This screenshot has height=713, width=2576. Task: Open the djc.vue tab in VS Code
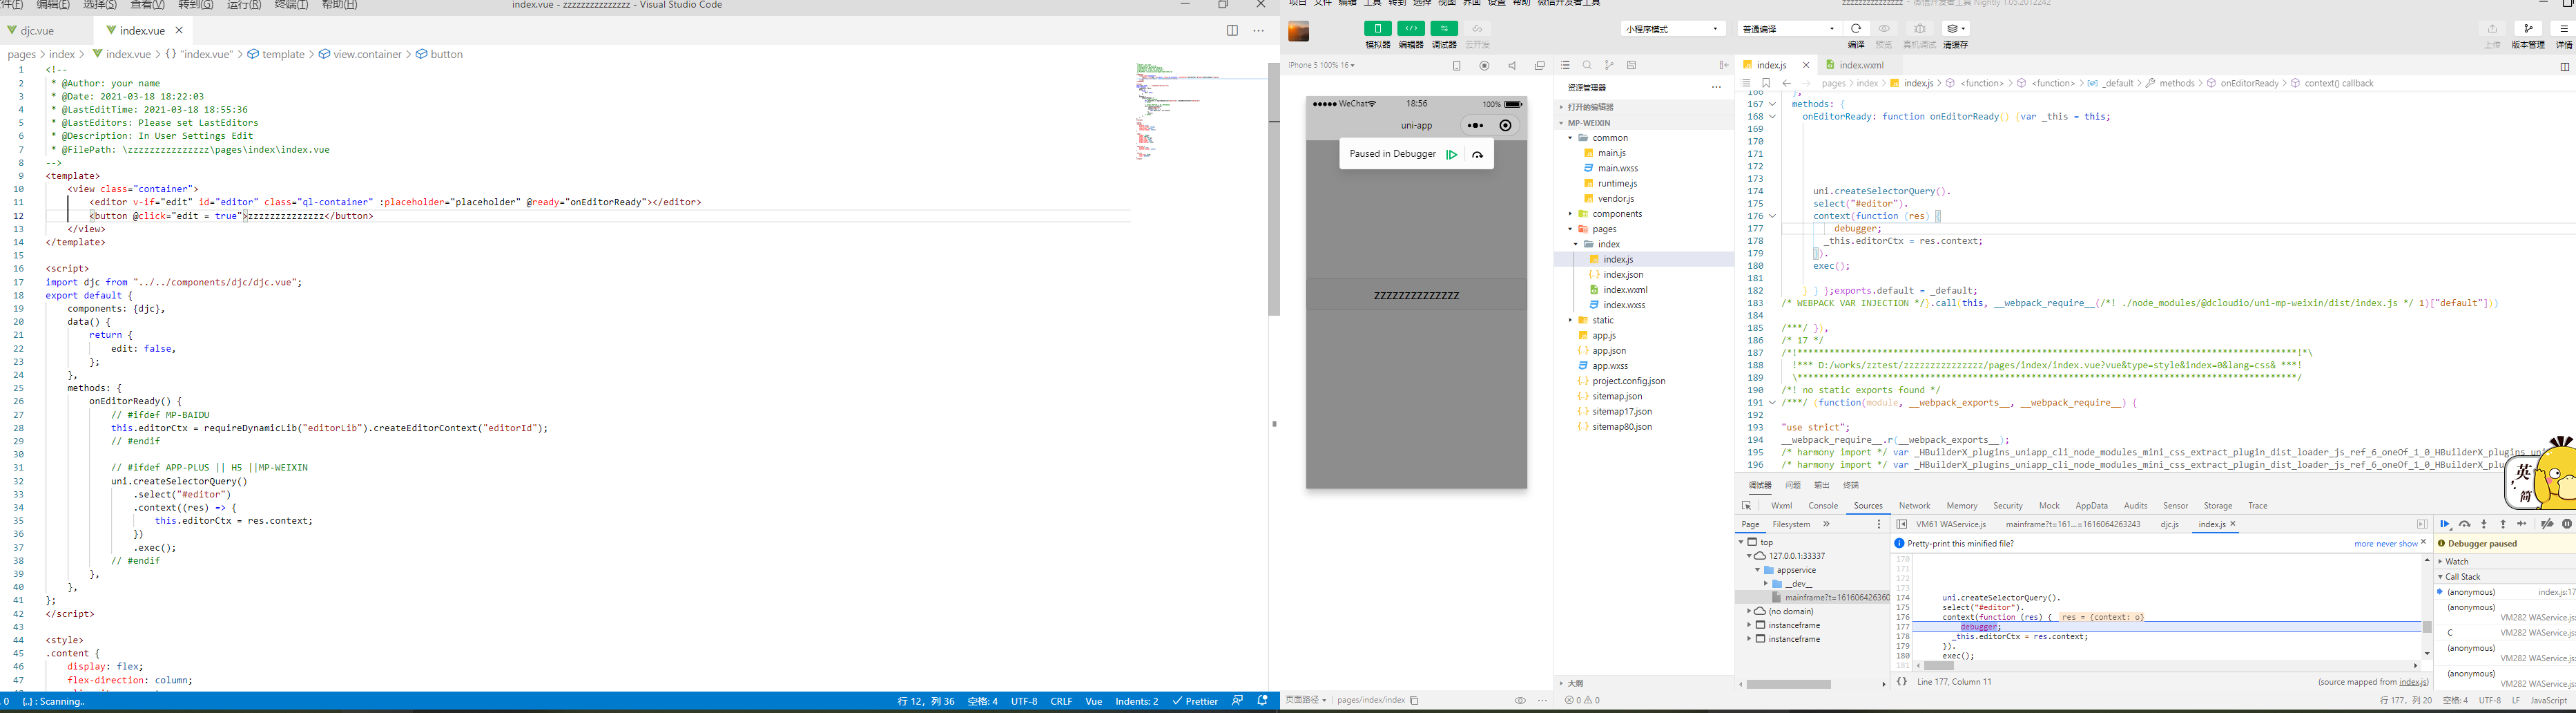(x=37, y=30)
